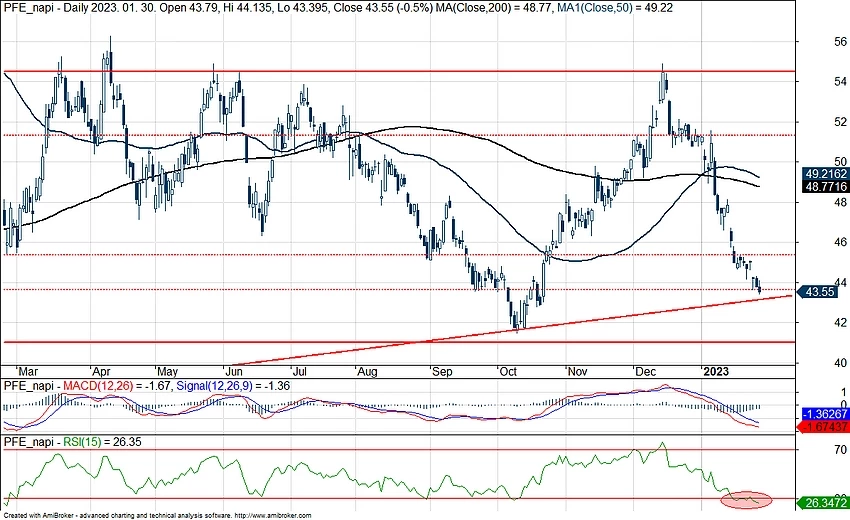Click the 'Dec' month label on time axis
Viewport: 850px width, 520px height.
(x=645, y=372)
